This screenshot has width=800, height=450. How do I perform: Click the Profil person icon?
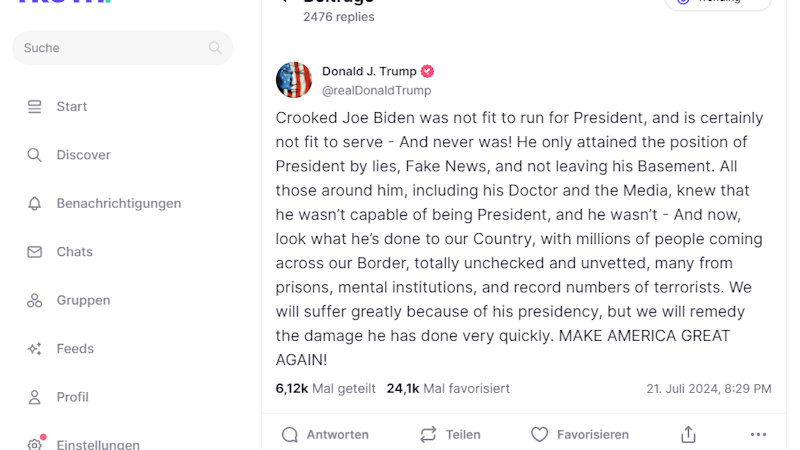(35, 397)
